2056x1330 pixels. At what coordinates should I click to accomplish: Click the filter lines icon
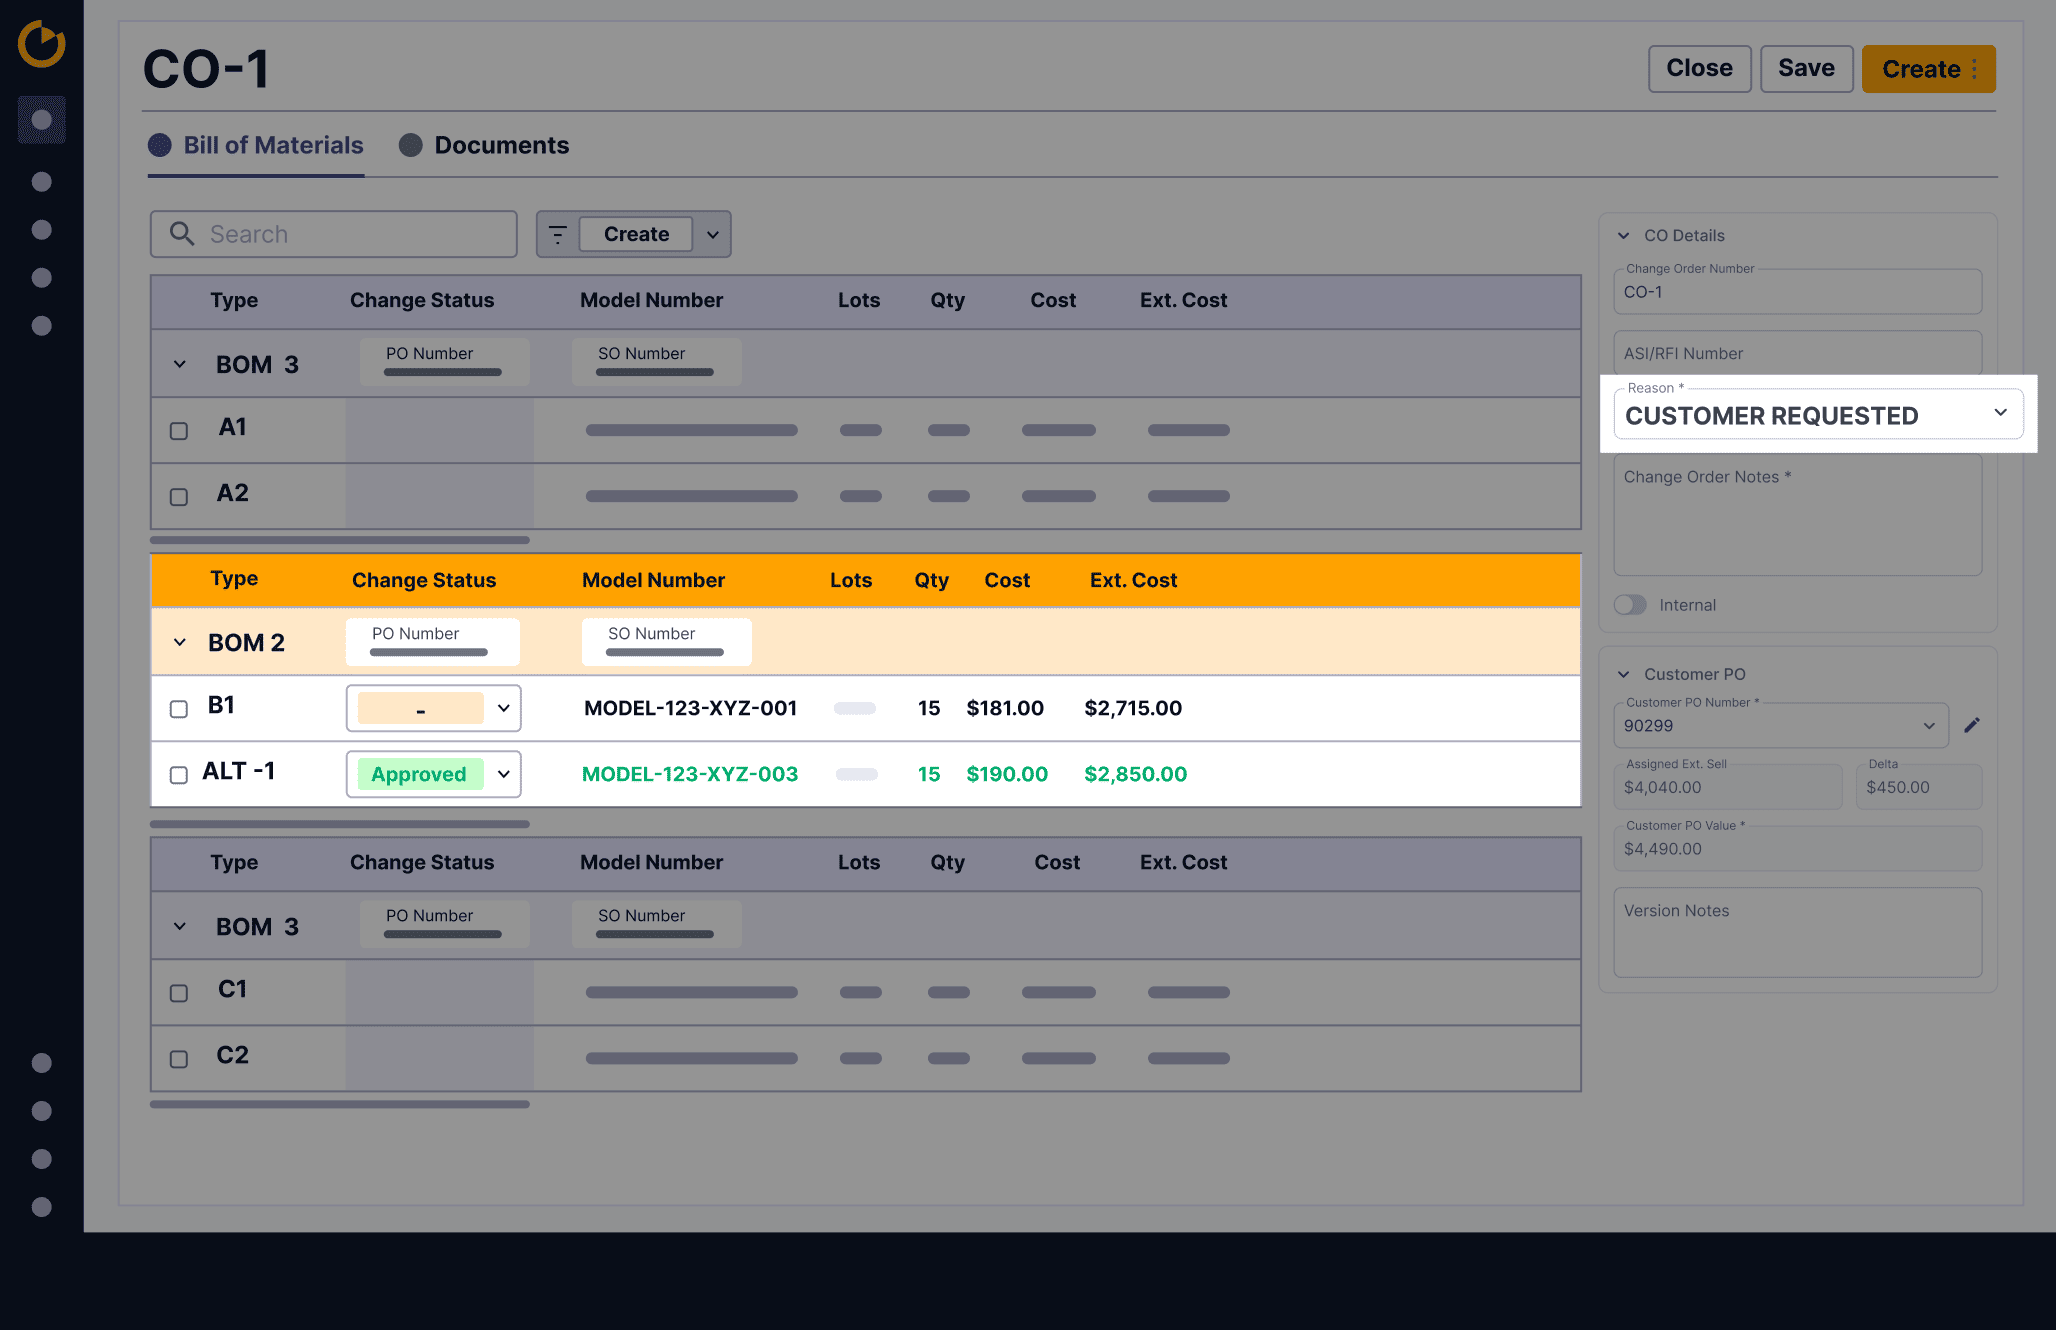(x=558, y=234)
